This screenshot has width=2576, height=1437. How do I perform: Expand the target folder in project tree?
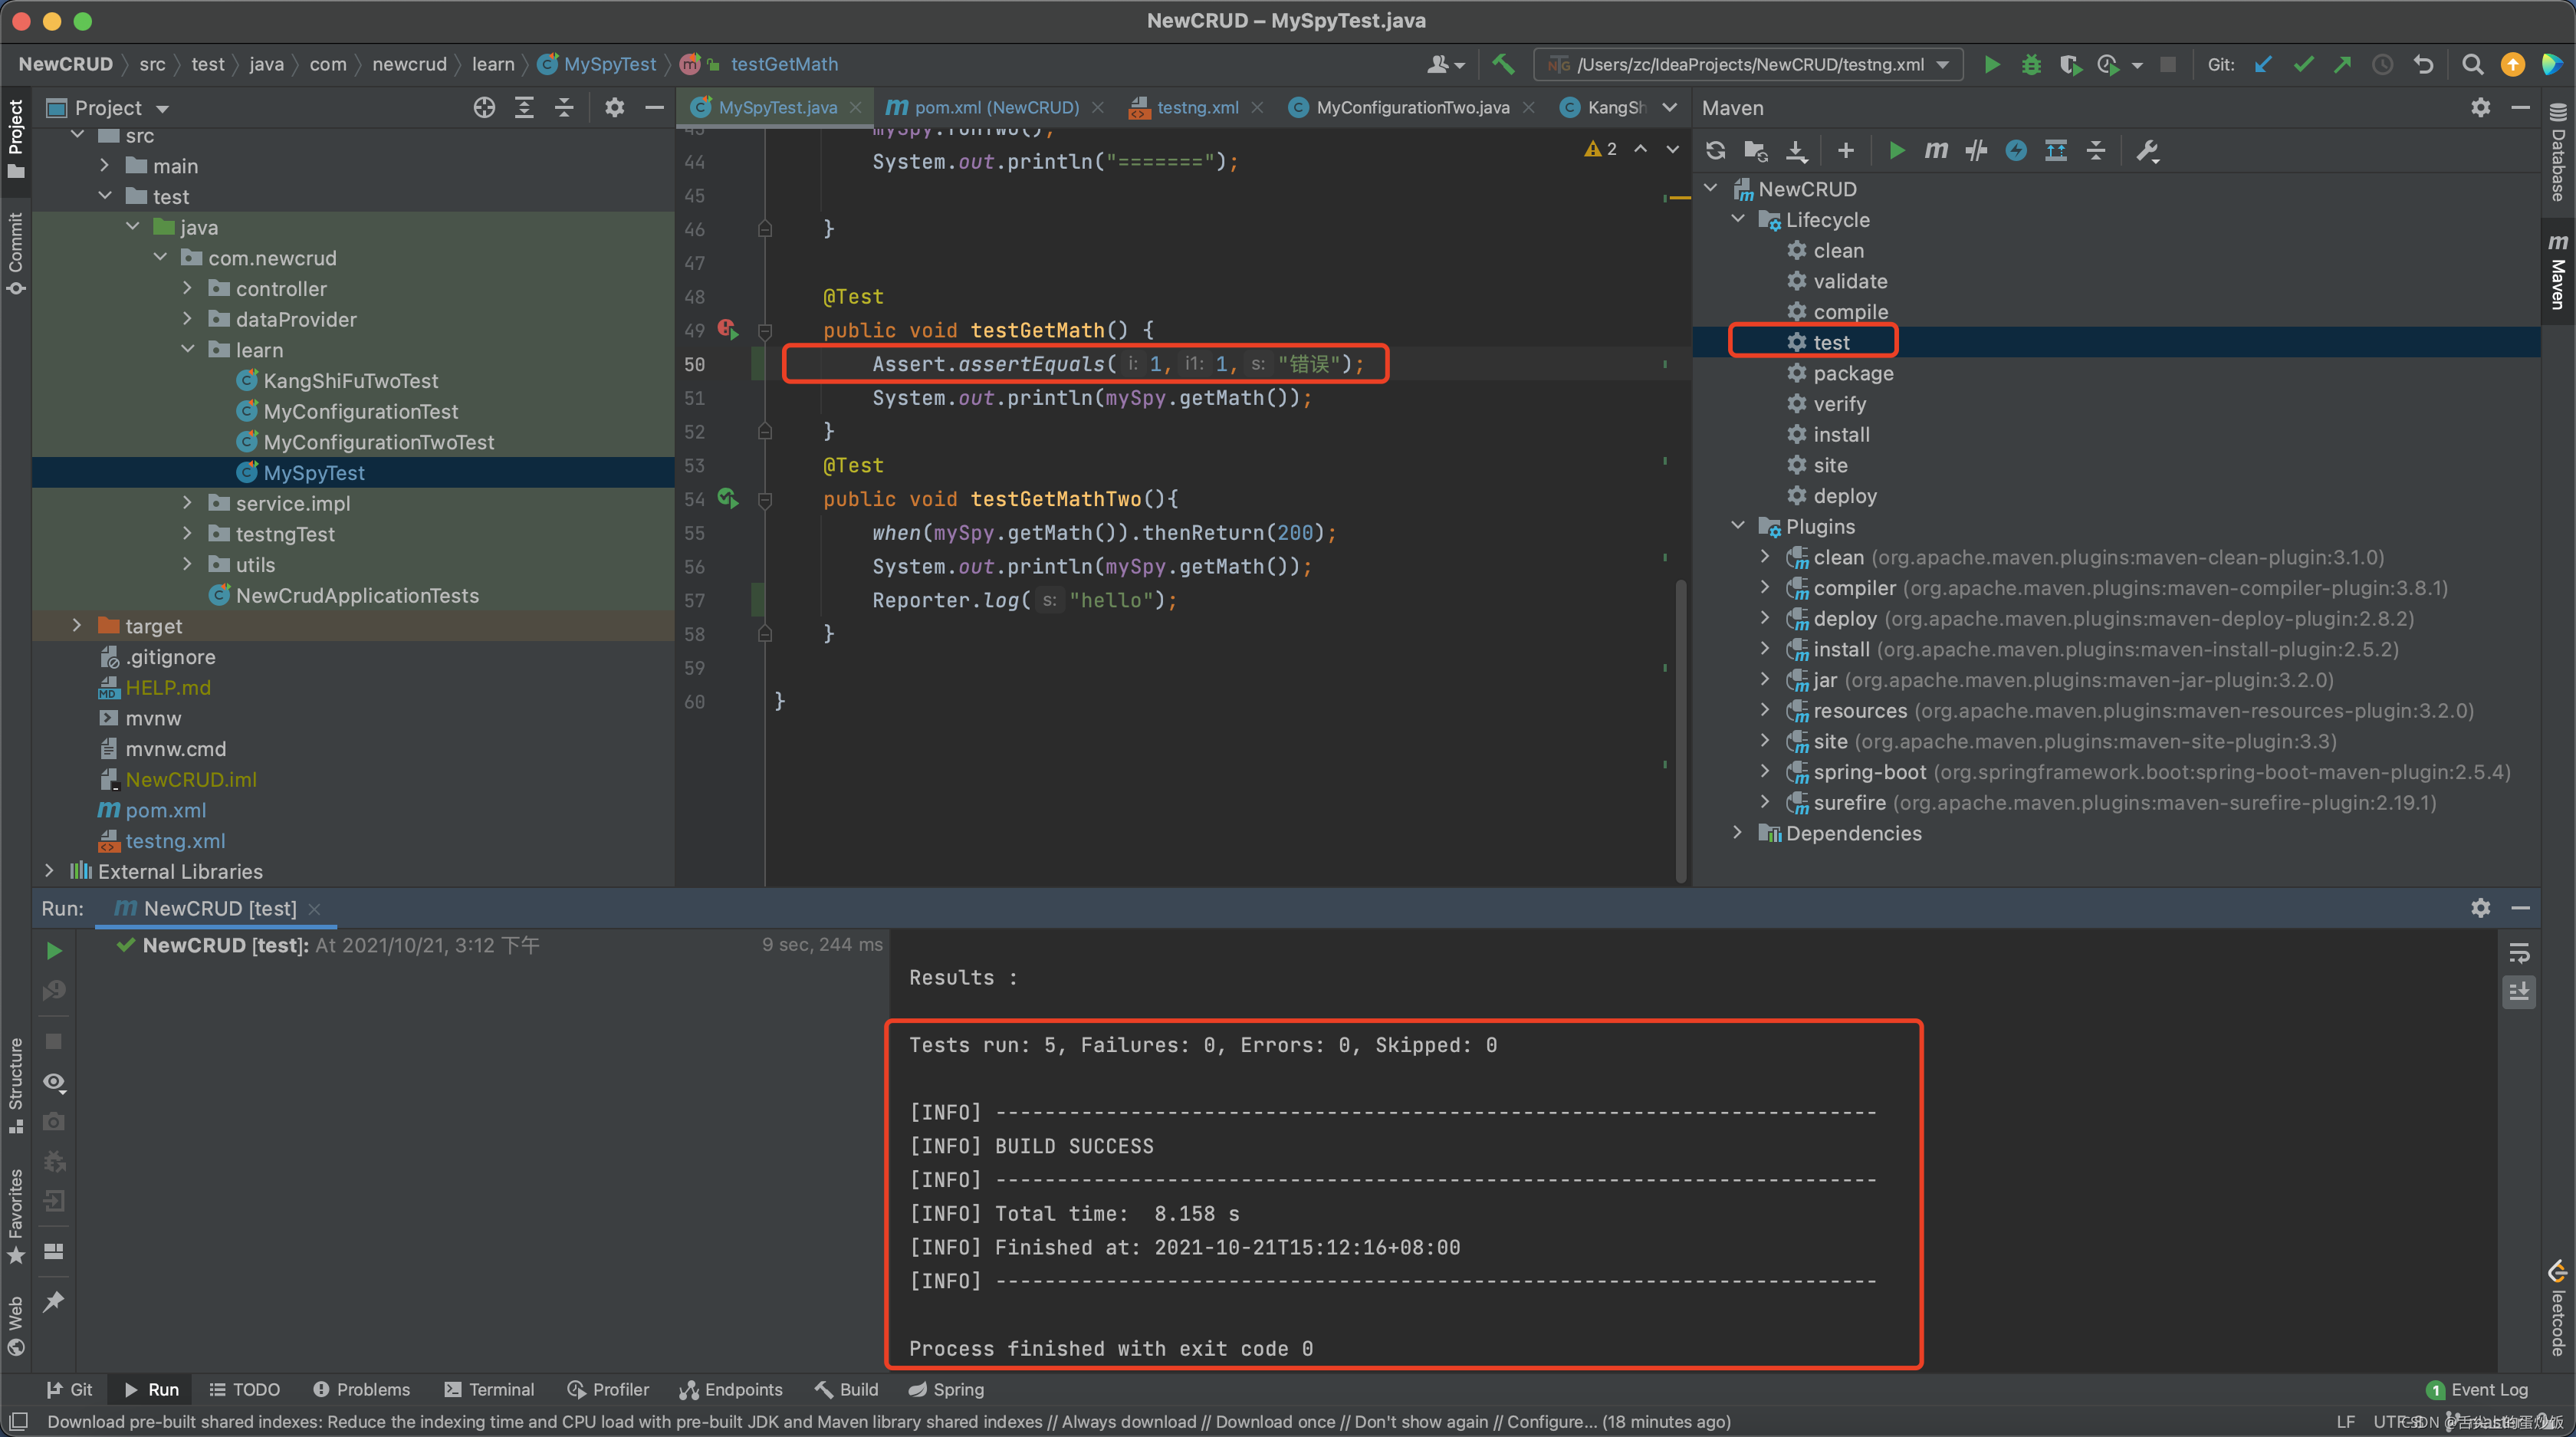pos(77,625)
